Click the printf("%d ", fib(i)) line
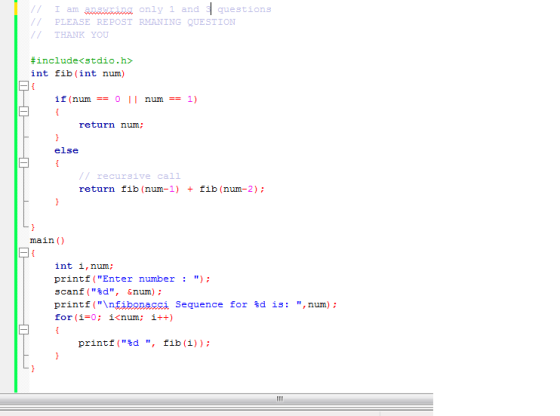Screen dimensions: 560x416 [x=144, y=343]
